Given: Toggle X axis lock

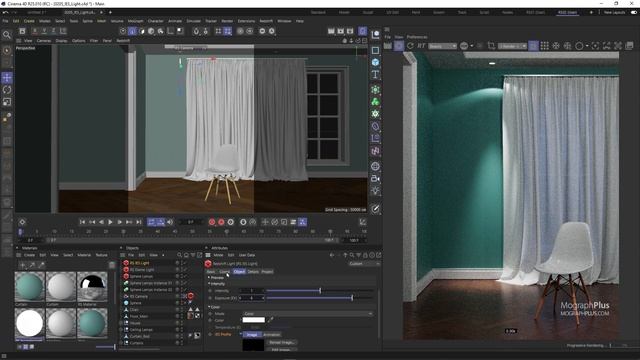Looking at the screenshot, I should point(35,31).
